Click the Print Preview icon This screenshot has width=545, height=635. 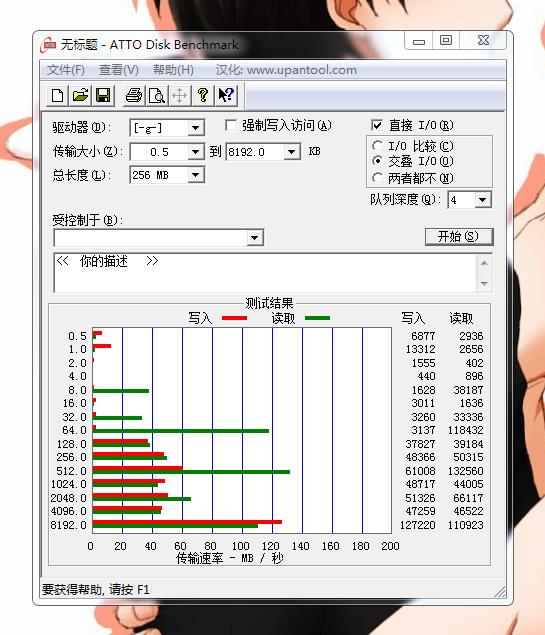point(157,96)
